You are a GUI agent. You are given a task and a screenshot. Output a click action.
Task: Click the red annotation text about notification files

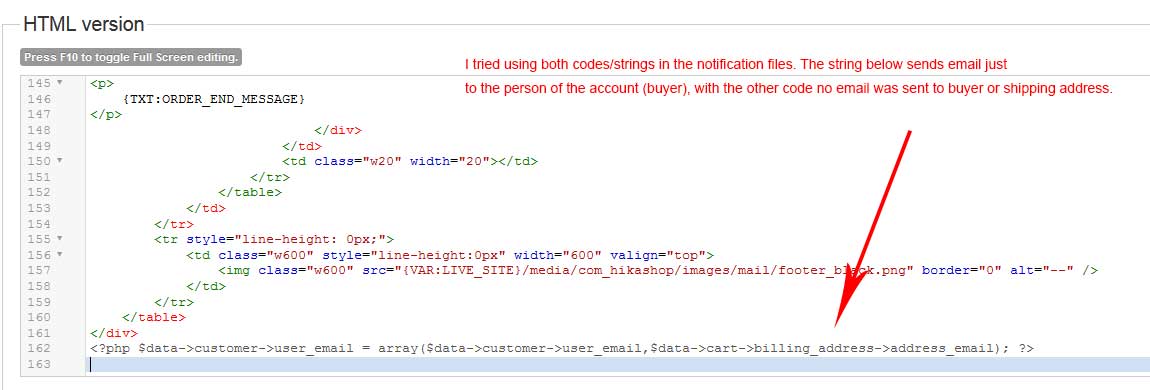pos(788,76)
